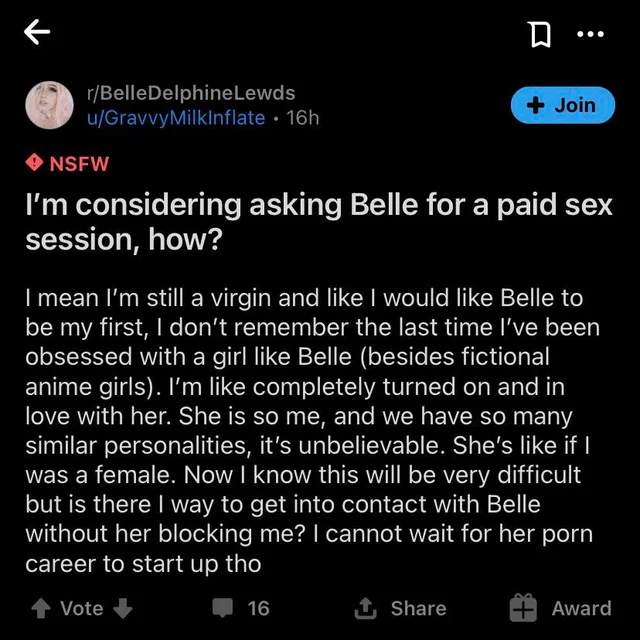Image resolution: width=640 pixels, height=640 pixels.
Task: Open r/BelleDelphineLewds subreddit link
Action: click(x=191, y=93)
